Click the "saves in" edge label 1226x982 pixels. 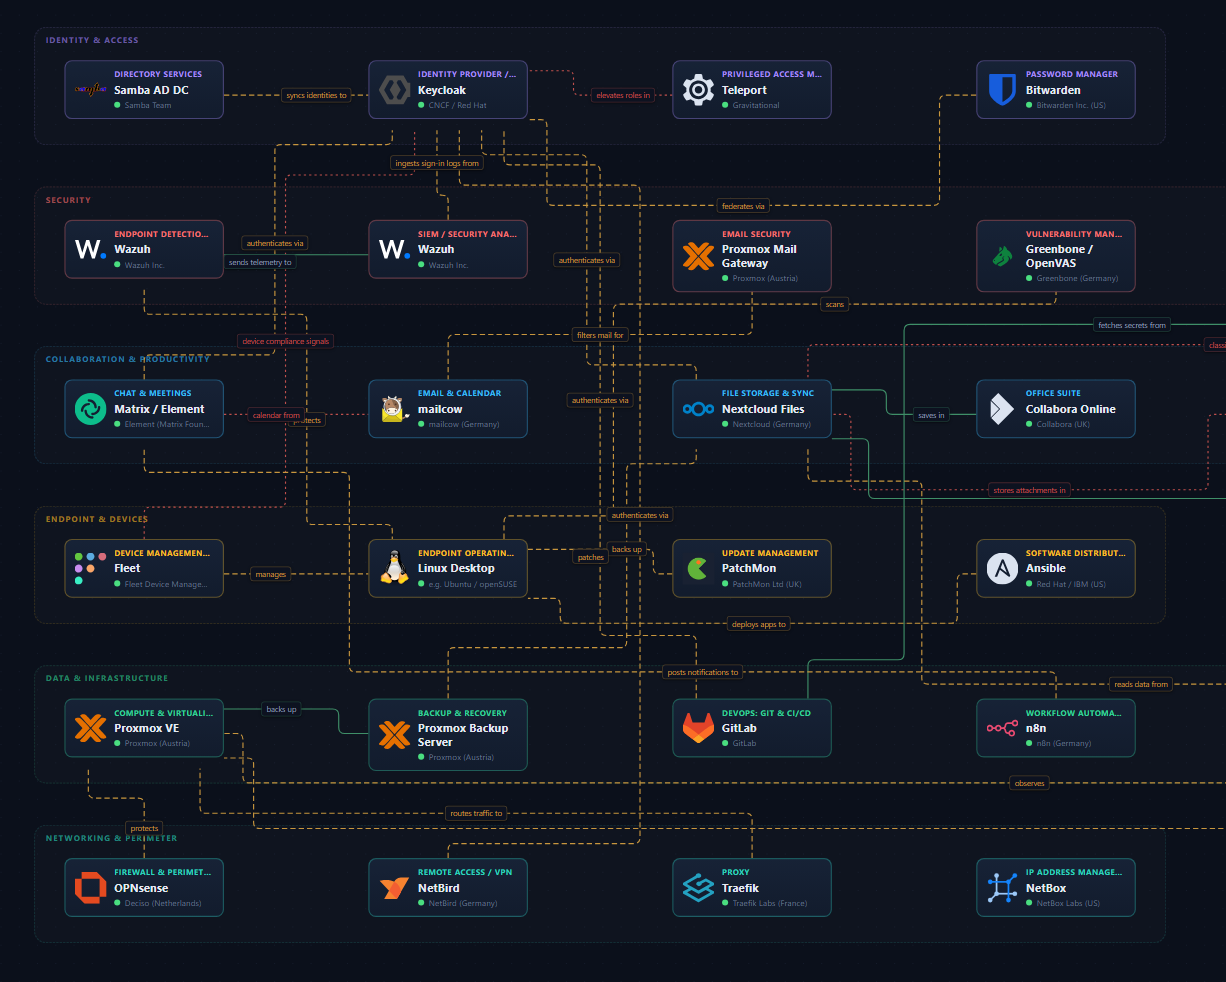tap(931, 415)
